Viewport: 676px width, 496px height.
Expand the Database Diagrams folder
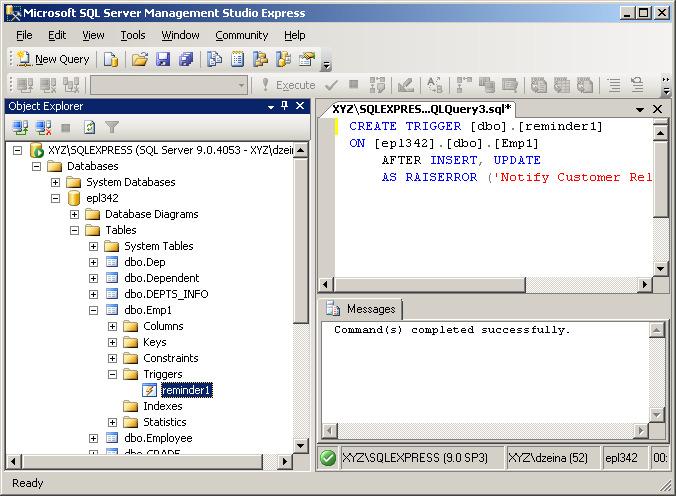tap(75, 214)
